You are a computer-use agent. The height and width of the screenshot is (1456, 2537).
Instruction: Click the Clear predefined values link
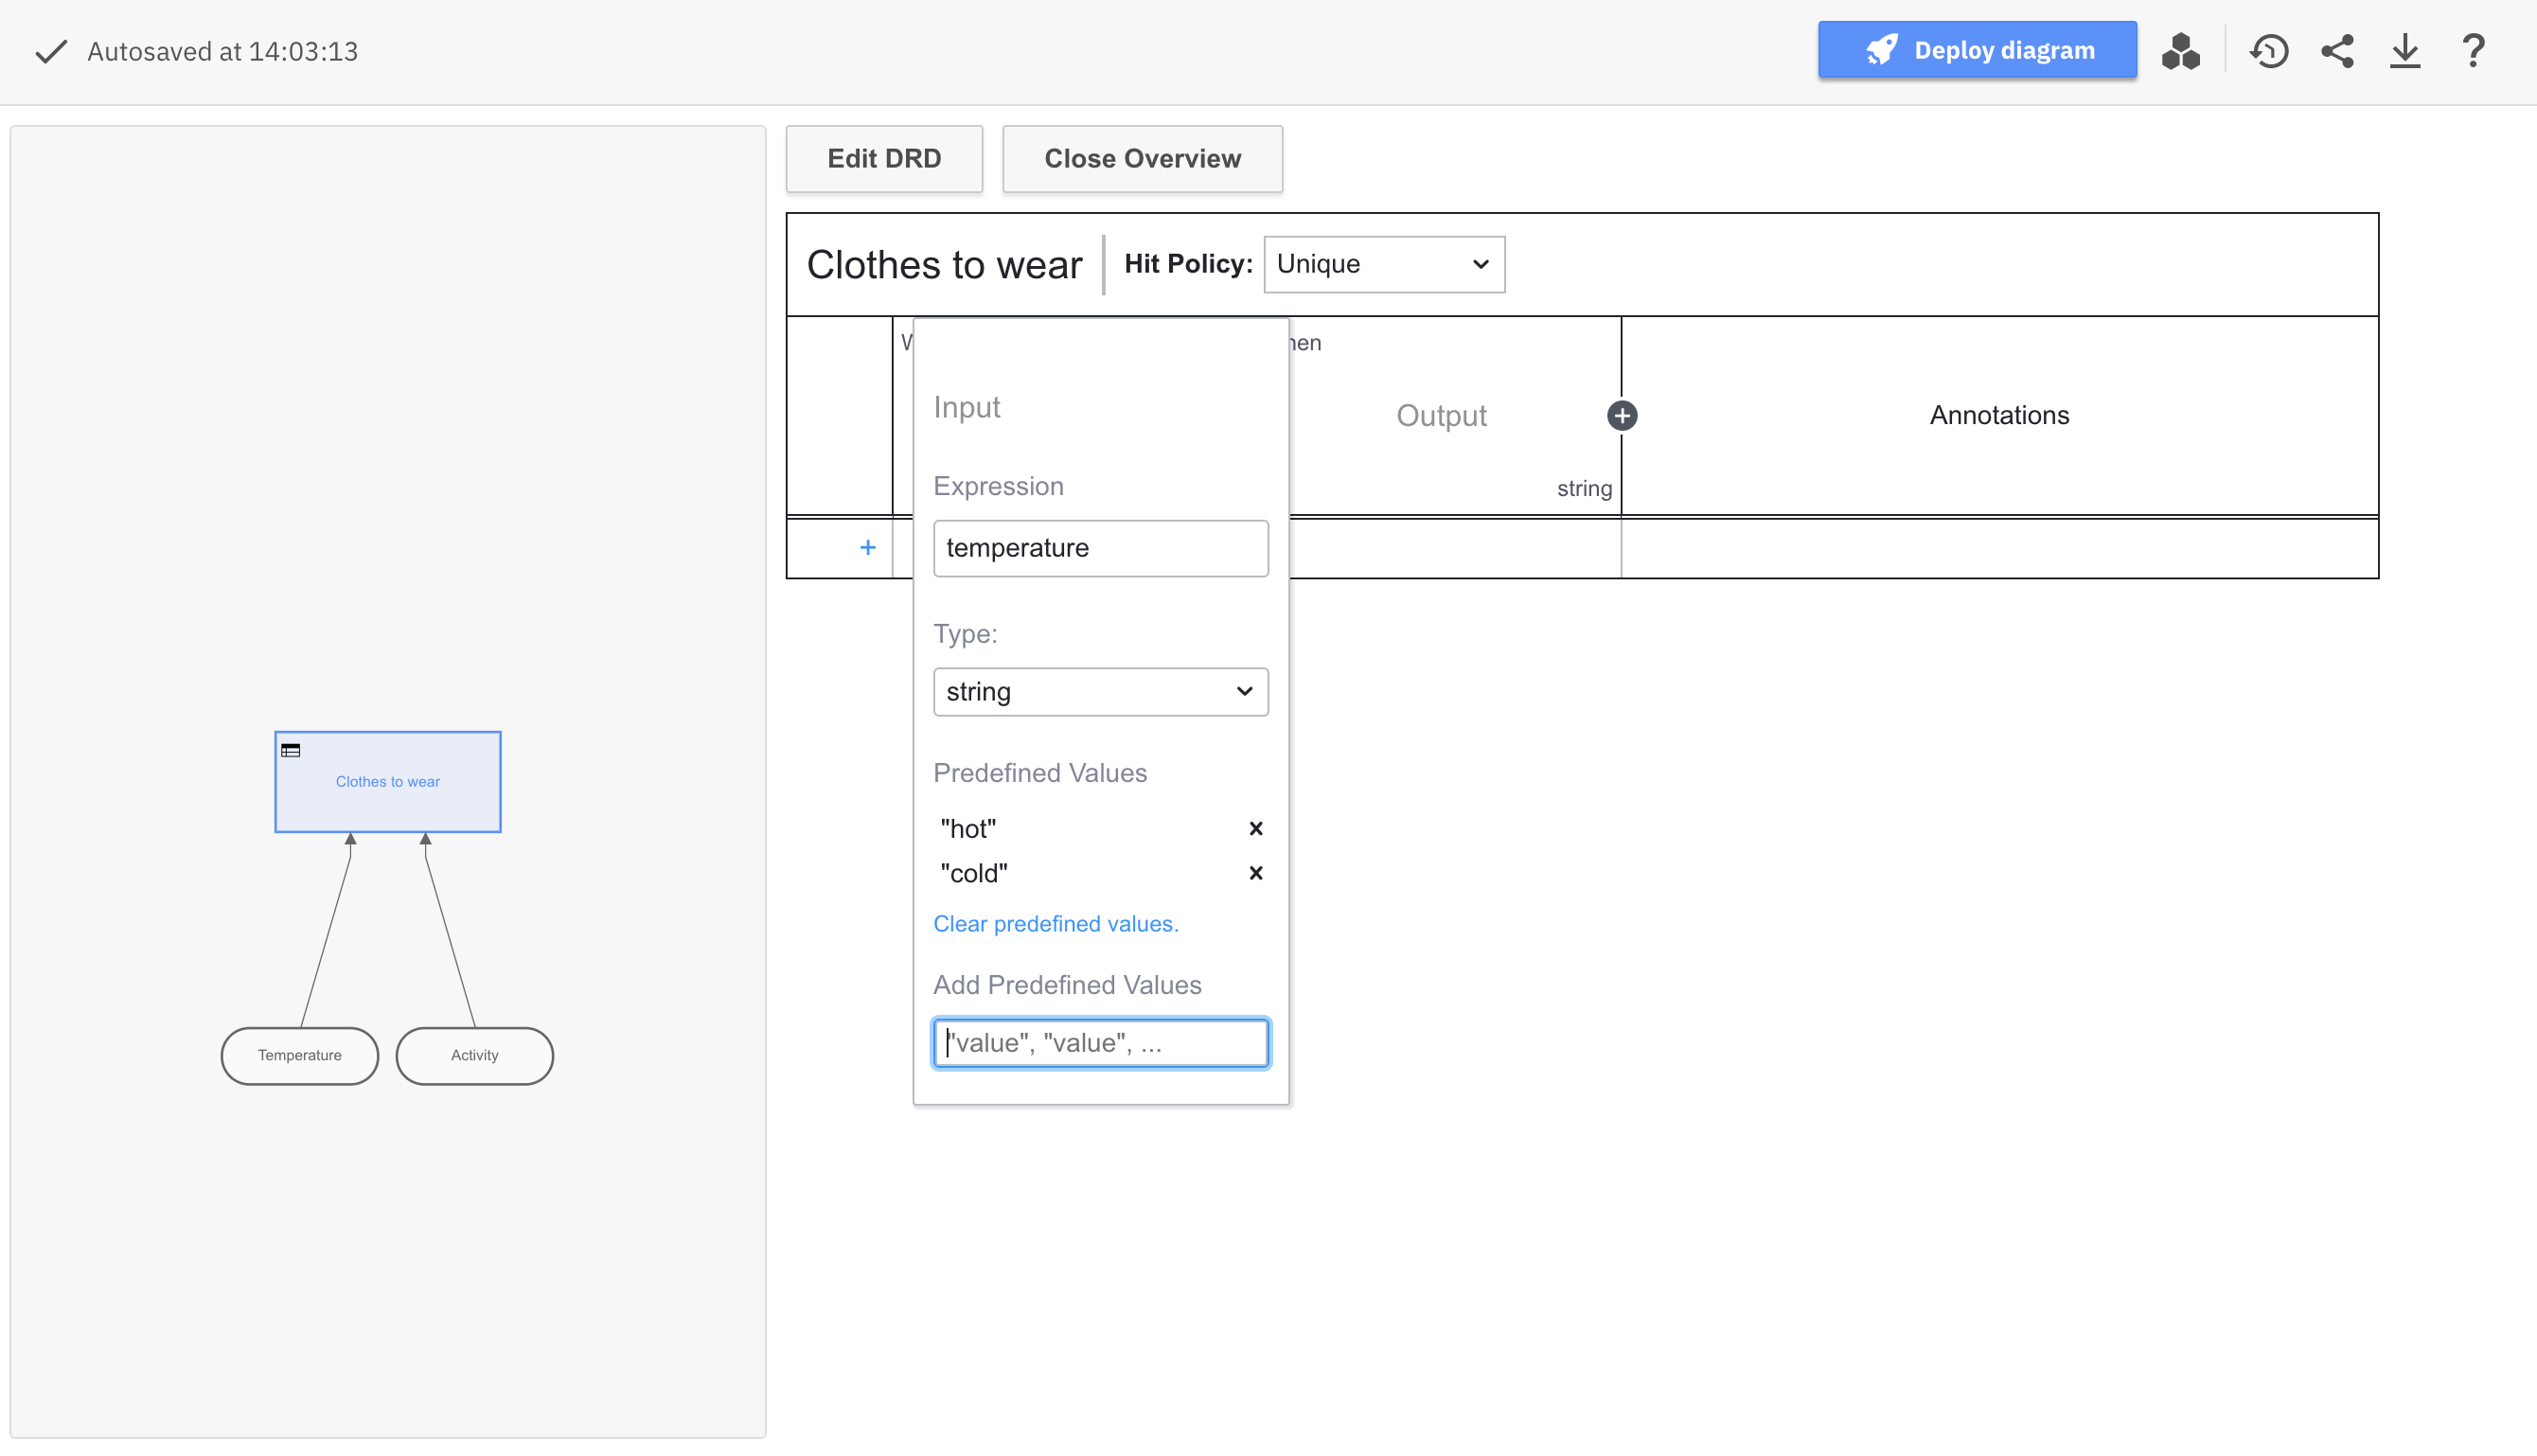pos(1055,923)
